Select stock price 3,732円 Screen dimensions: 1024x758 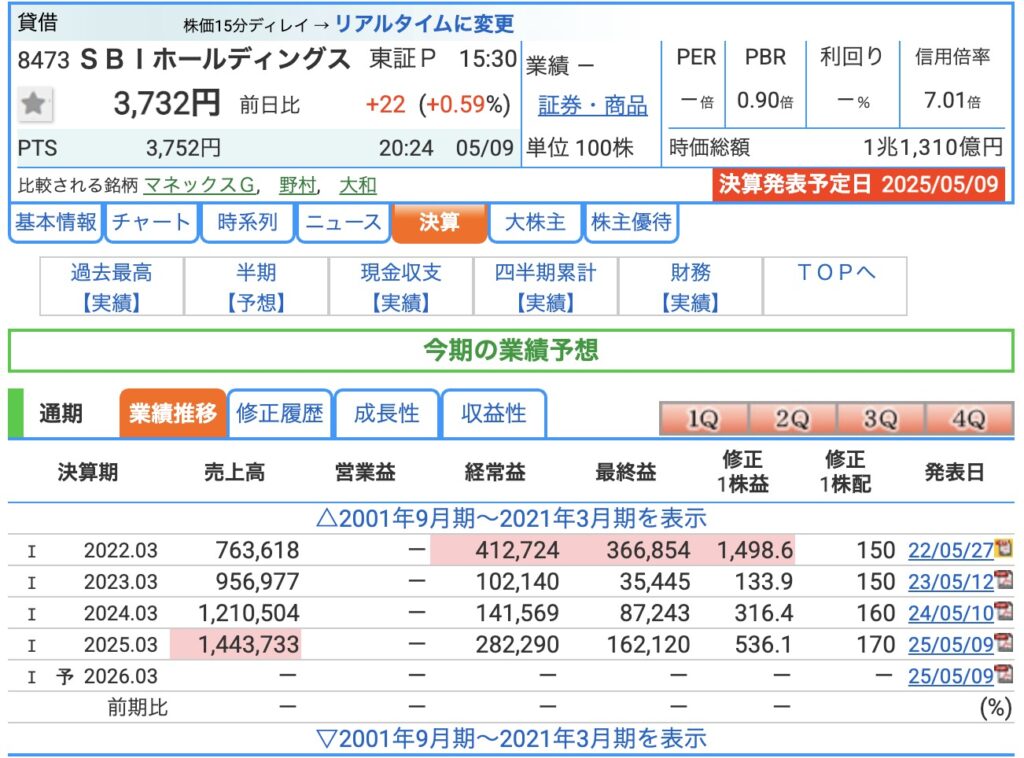[x=167, y=104]
